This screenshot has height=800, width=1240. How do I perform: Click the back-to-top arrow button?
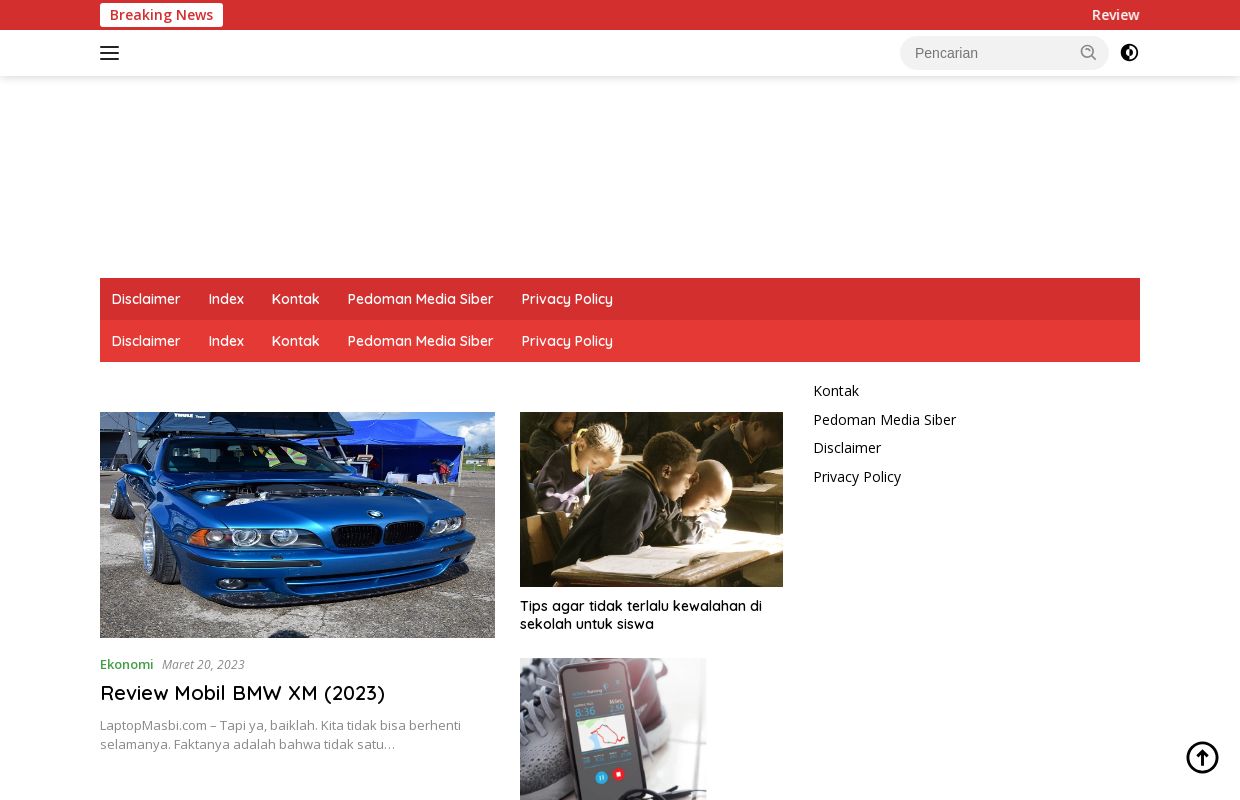click(1202, 757)
